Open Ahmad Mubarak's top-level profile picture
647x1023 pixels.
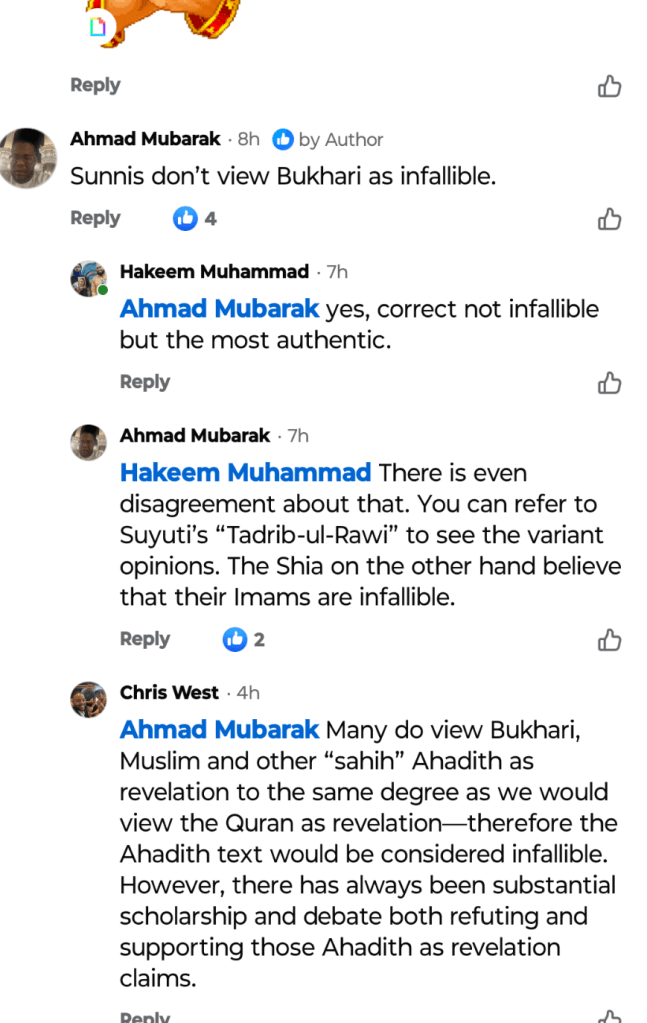coord(28,156)
